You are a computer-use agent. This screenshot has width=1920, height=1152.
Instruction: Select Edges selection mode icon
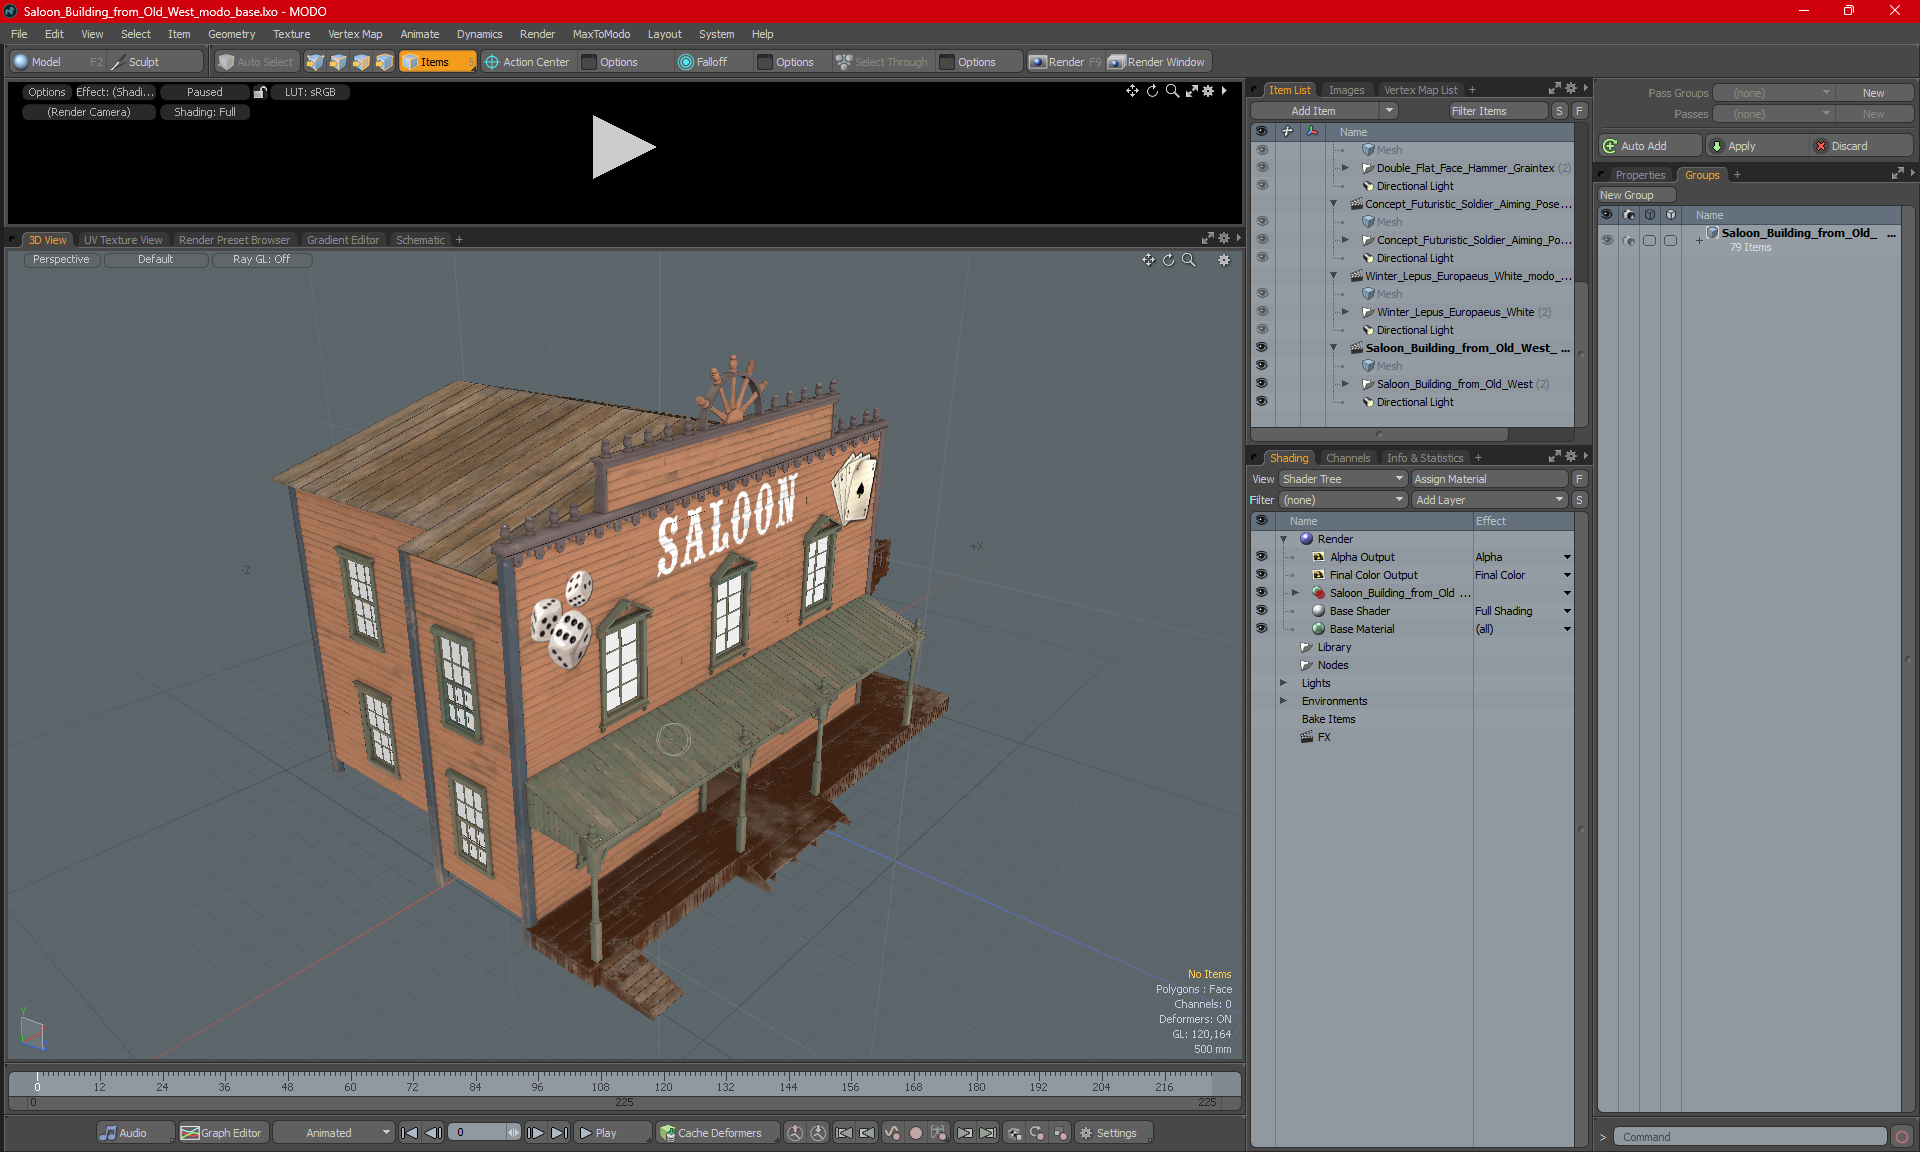[338, 62]
